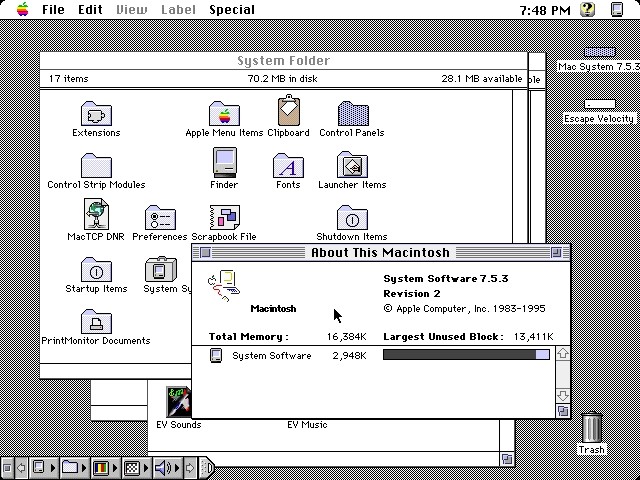
Task: Select the MacTCP DNR file
Action: 96,215
